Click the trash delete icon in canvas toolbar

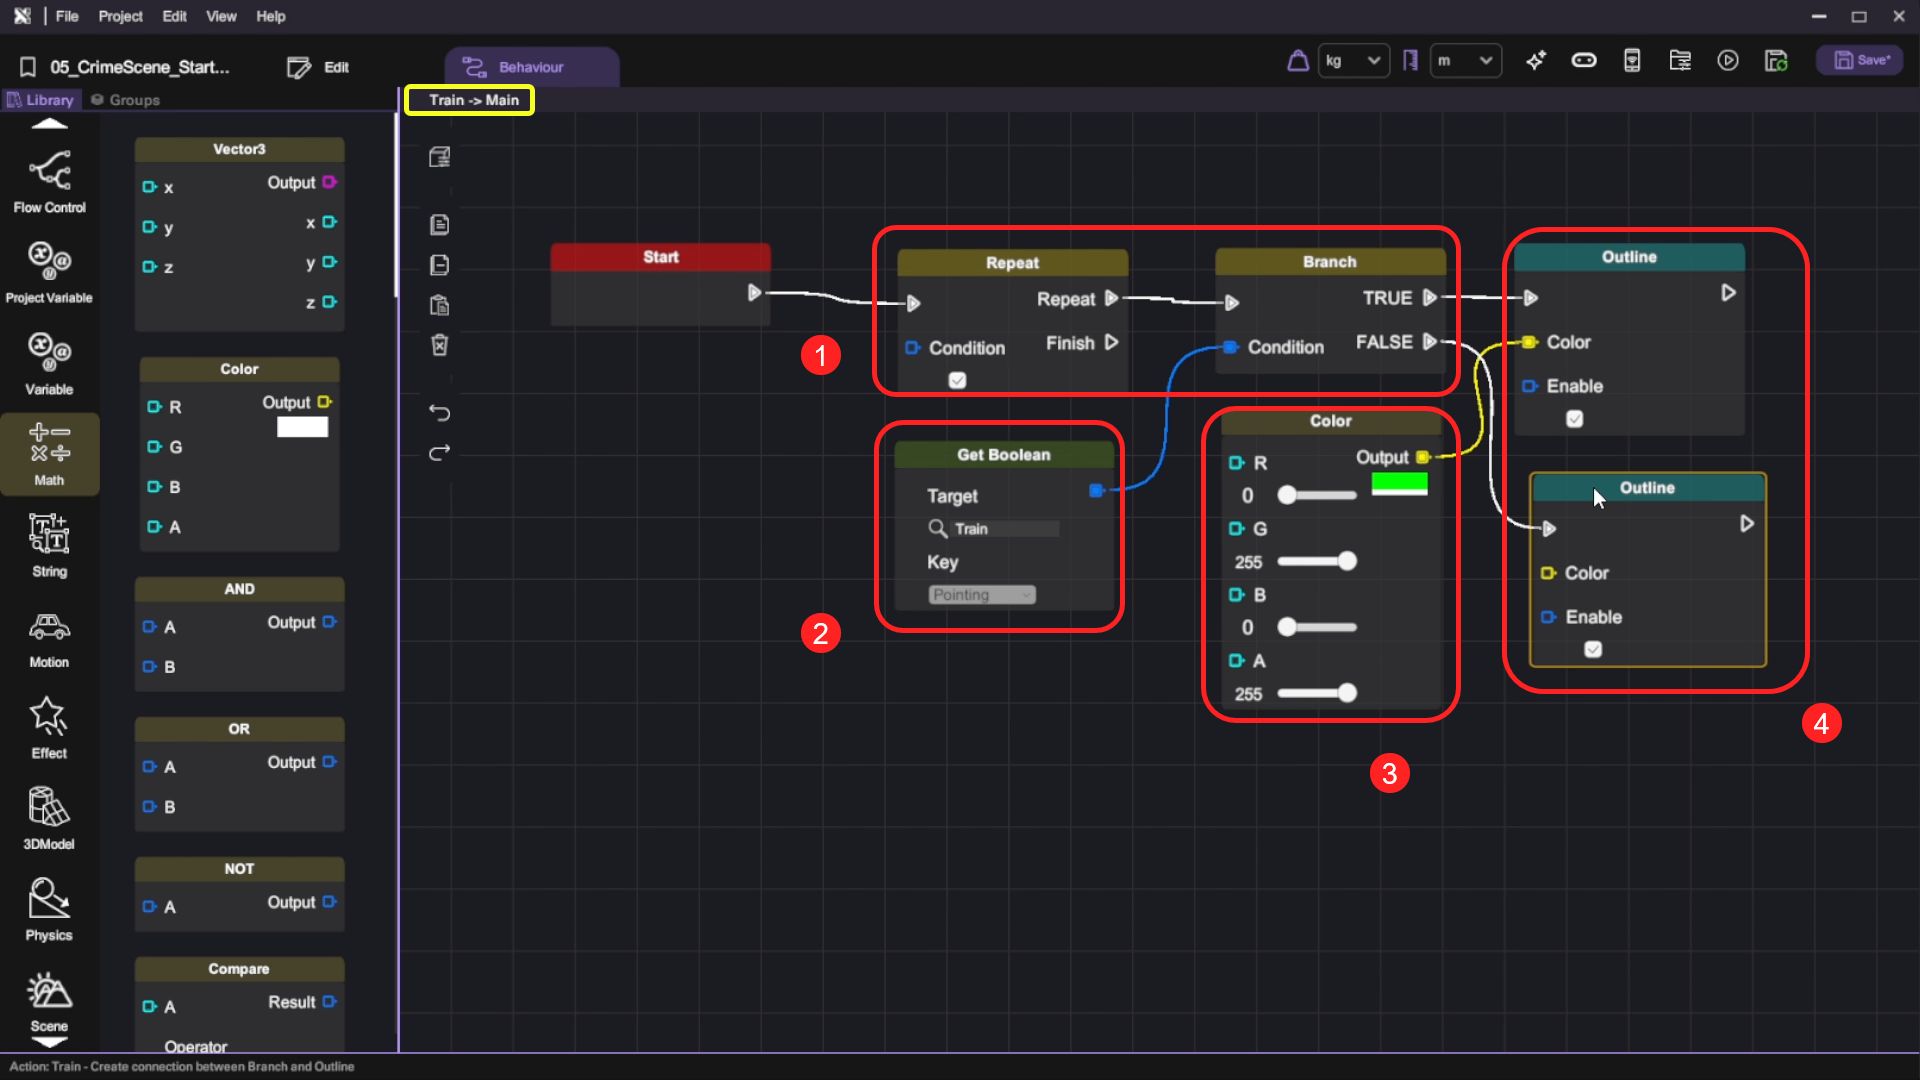pos(439,345)
